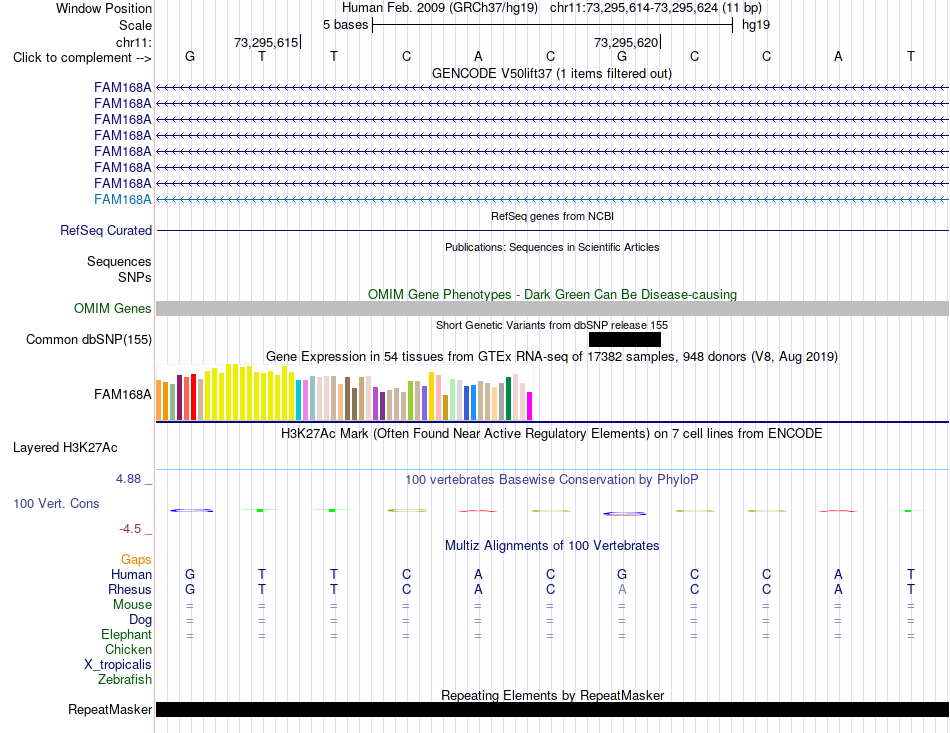Click the SNPs track label
Screen dimensions: 950x733
(x=135, y=277)
